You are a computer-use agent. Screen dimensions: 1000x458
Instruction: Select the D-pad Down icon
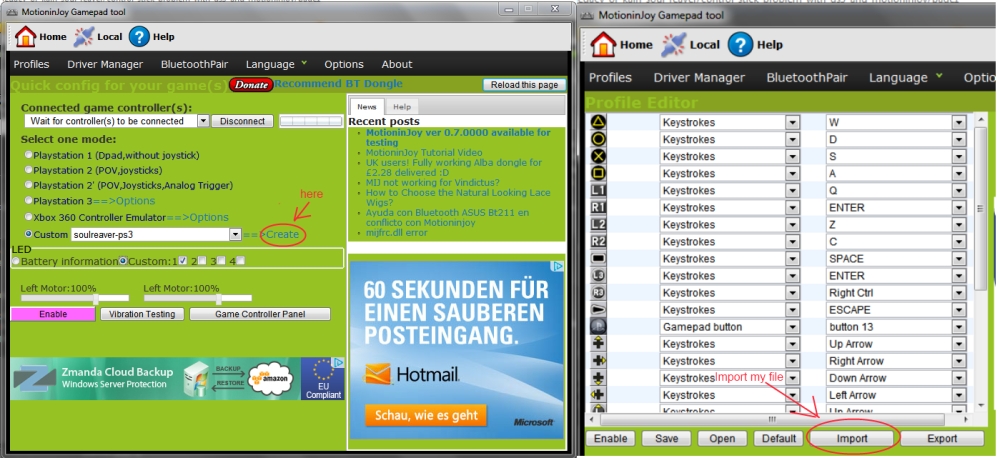click(598, 378)
